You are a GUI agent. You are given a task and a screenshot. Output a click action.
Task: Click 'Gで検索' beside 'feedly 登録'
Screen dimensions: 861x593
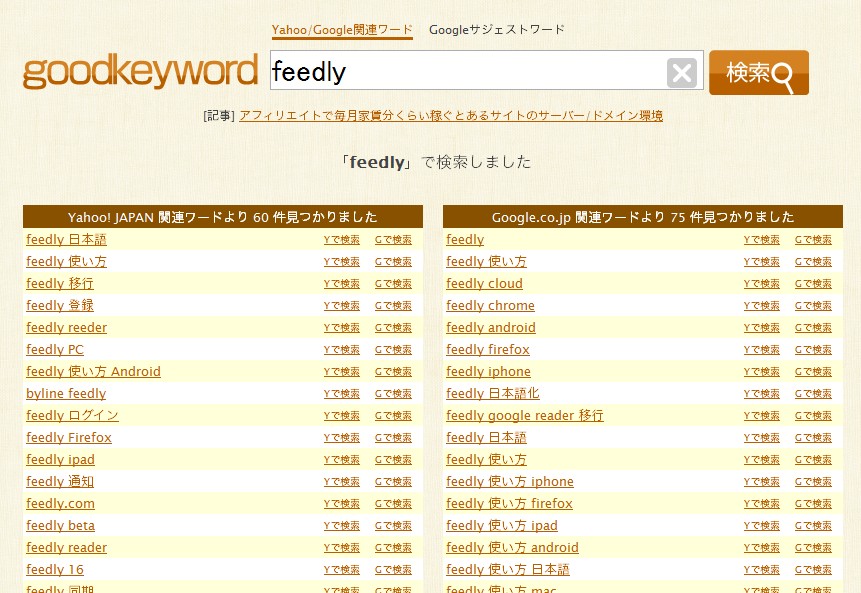393,306
